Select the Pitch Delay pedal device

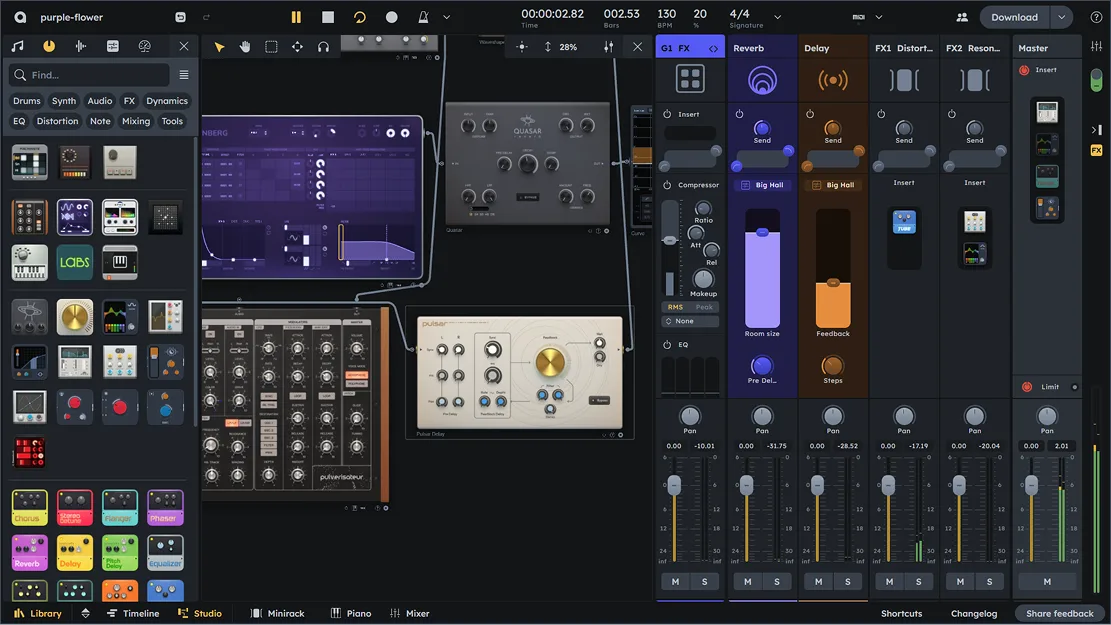point(120,553)
